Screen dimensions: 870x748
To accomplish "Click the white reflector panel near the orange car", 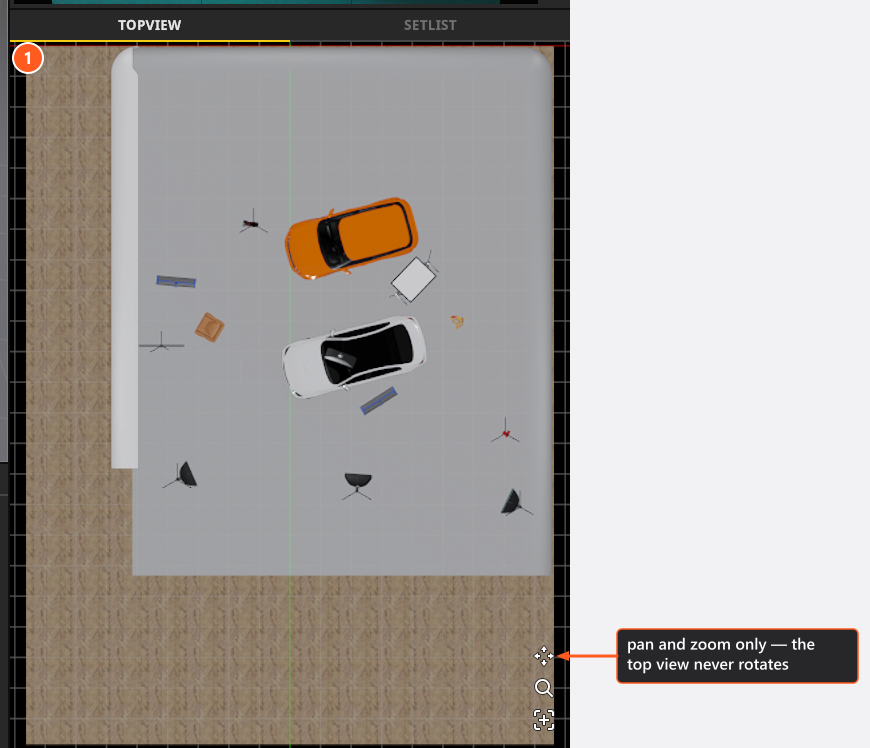I will [x=413, y=280].
